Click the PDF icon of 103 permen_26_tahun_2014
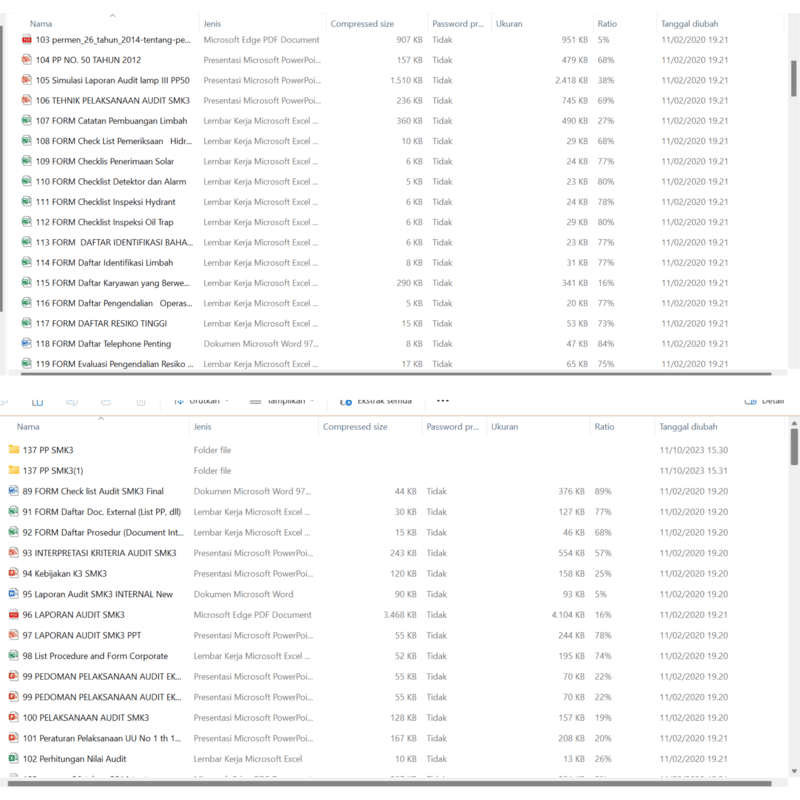This screenshot has height=800, width=800. tap(27, 39)
